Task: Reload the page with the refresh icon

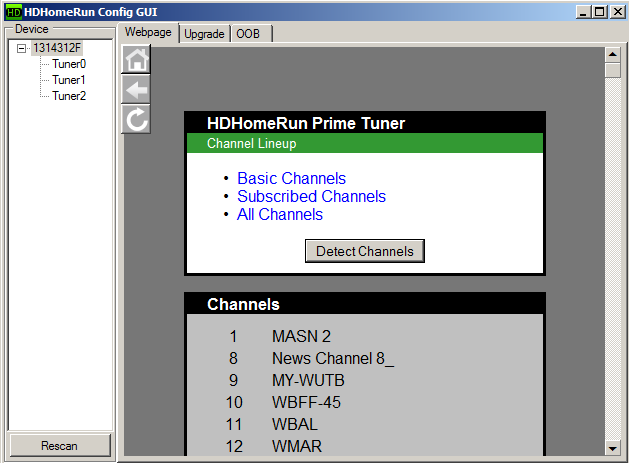Action: [x=136, y=119]
